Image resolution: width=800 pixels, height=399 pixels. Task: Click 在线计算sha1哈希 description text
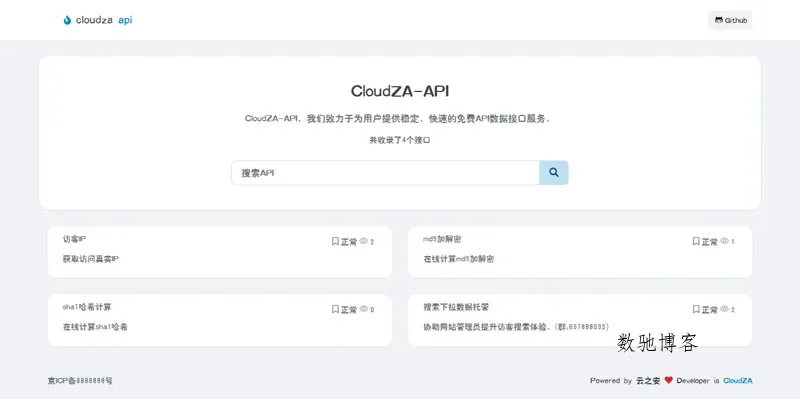[95, 327]
